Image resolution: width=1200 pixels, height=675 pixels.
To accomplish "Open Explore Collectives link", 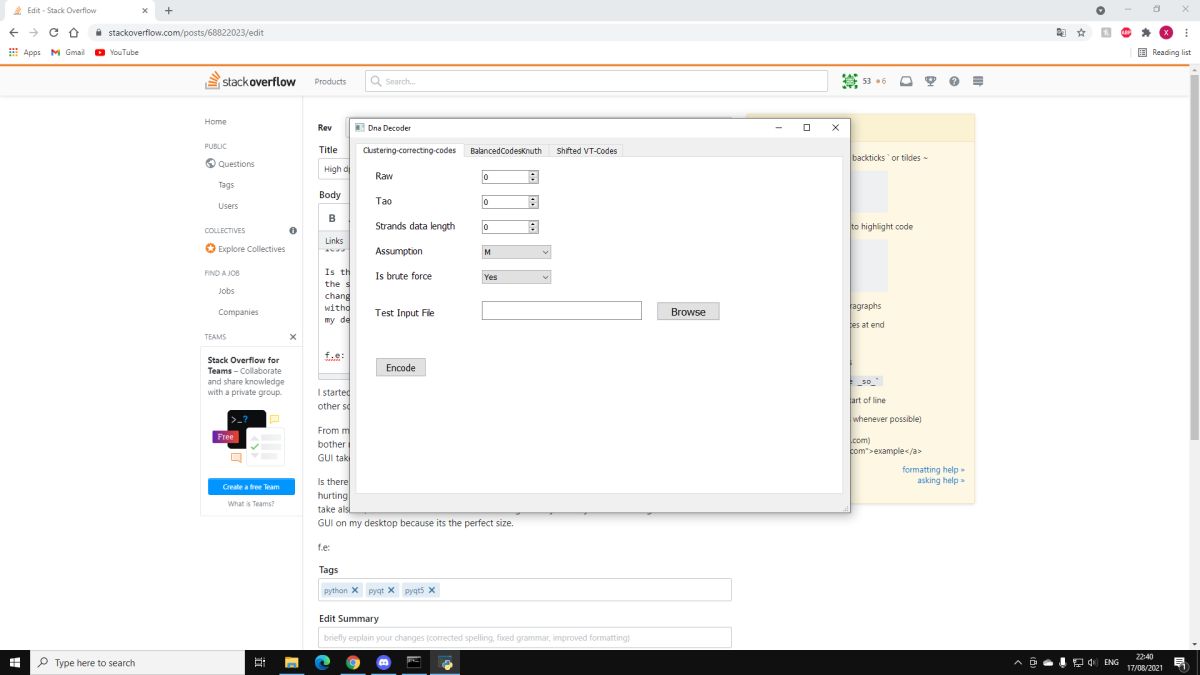I will [251, 249].
